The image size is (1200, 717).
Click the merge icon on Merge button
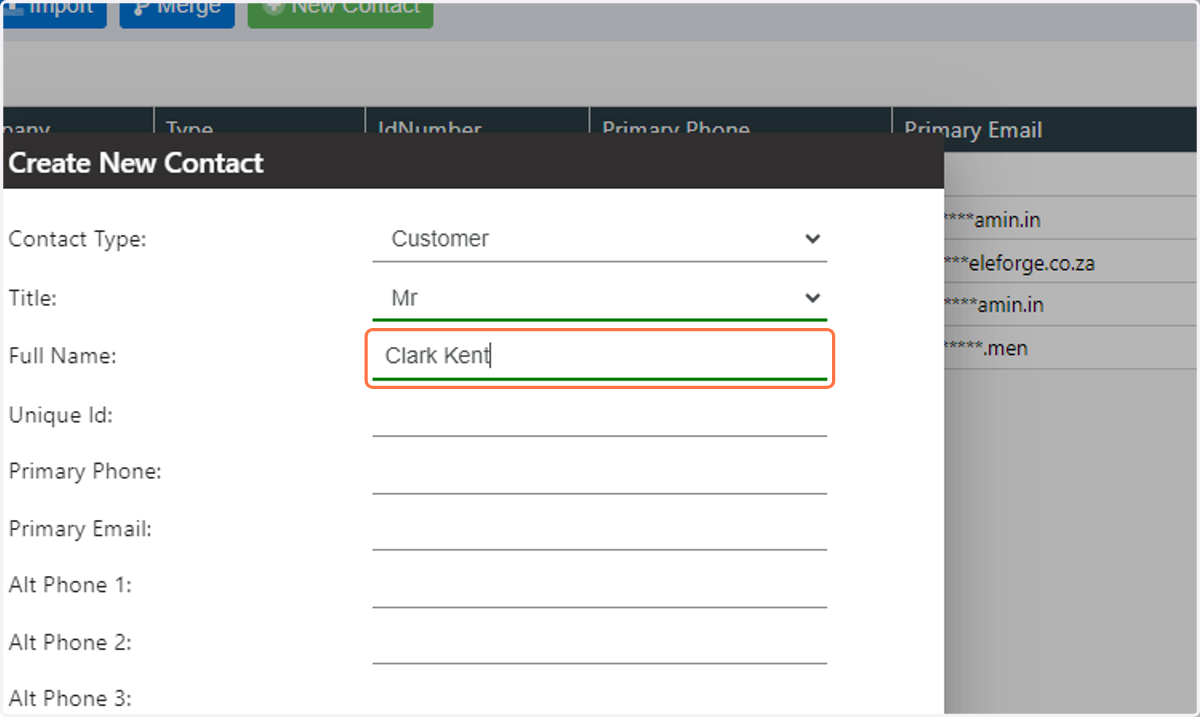pos(140,8)
